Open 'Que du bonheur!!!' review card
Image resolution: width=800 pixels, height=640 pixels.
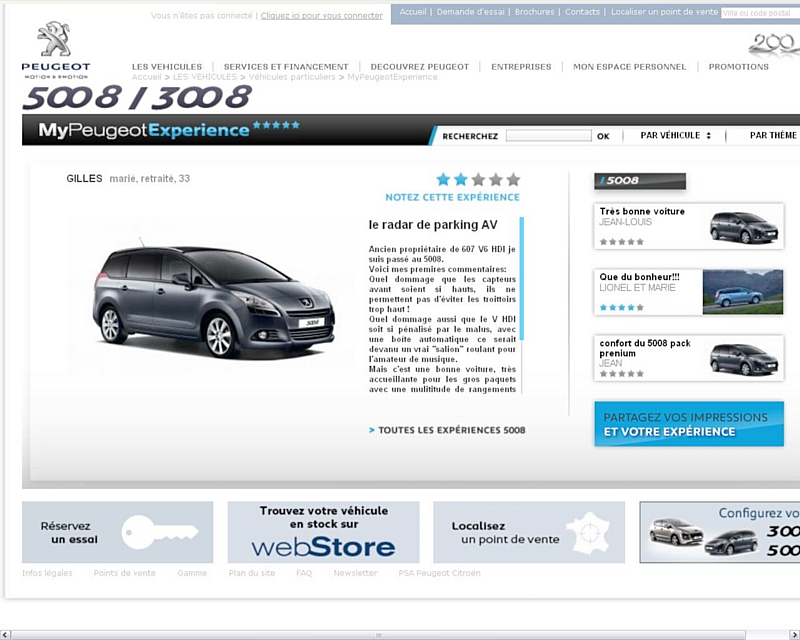(x=689, y=292)
